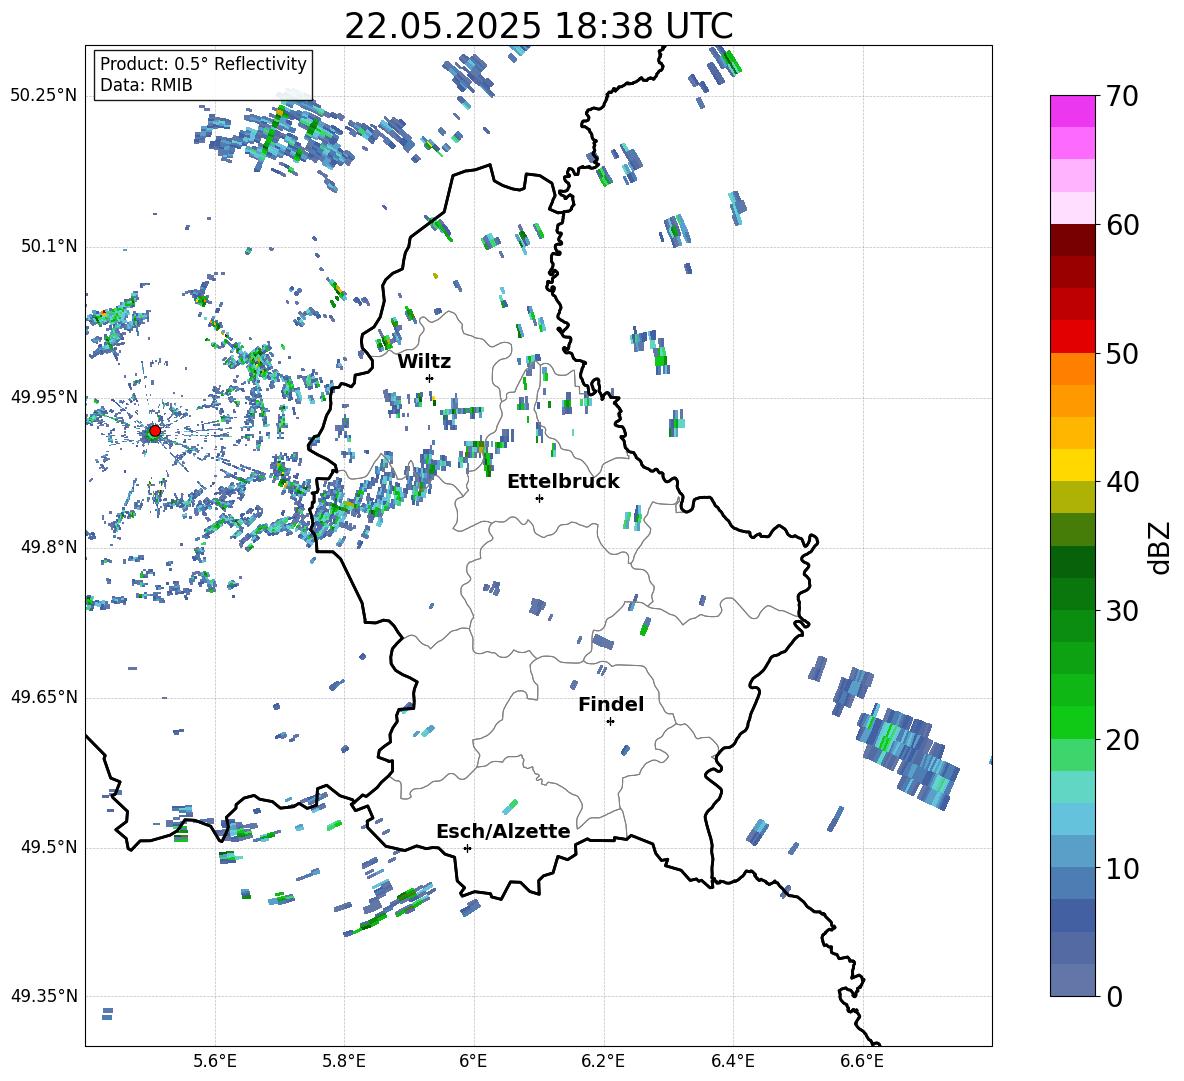
Task: Click the Esch/Alzette station cross marker
Action: point(467,848)
